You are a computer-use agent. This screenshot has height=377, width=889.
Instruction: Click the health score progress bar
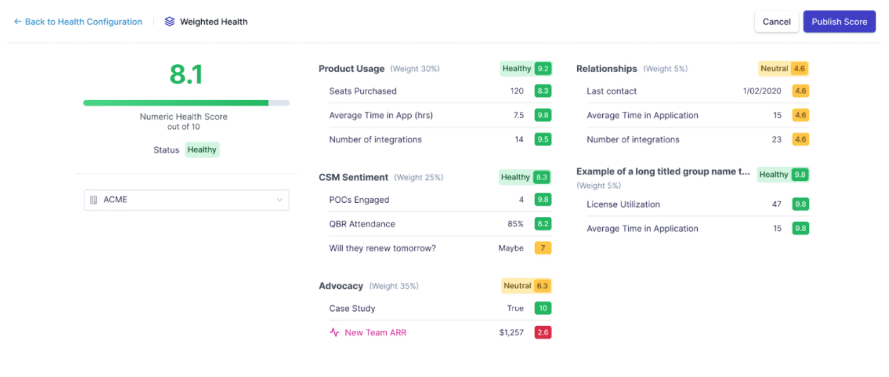click(187, 103)
